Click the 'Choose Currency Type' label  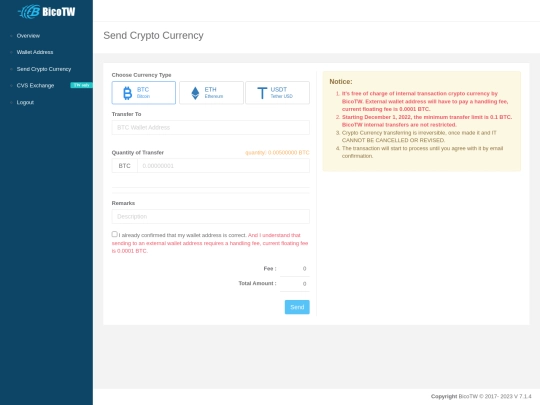tap(142, 75)
